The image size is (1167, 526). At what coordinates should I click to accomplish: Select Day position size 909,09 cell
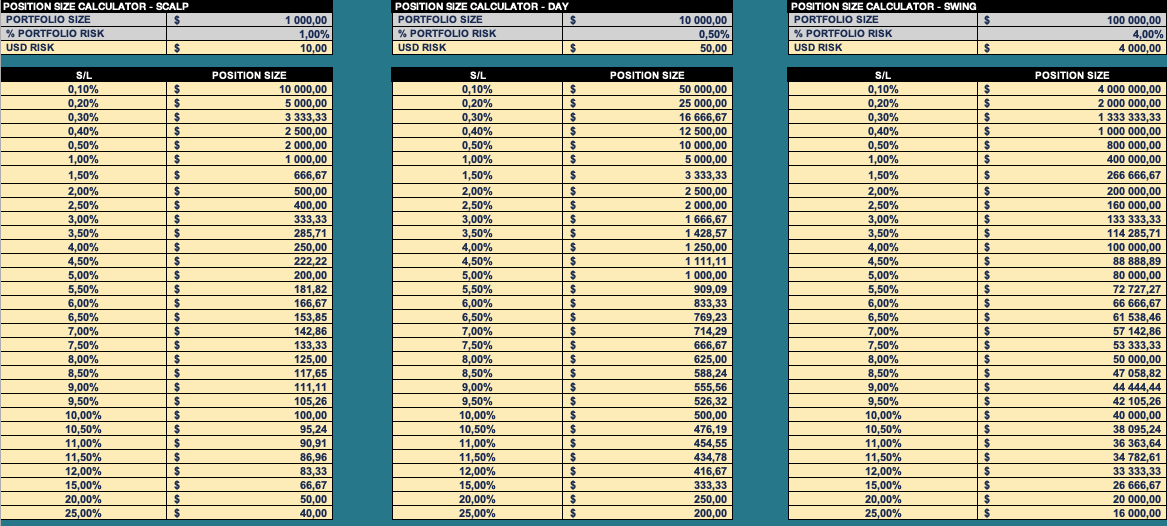pos(648,289)
